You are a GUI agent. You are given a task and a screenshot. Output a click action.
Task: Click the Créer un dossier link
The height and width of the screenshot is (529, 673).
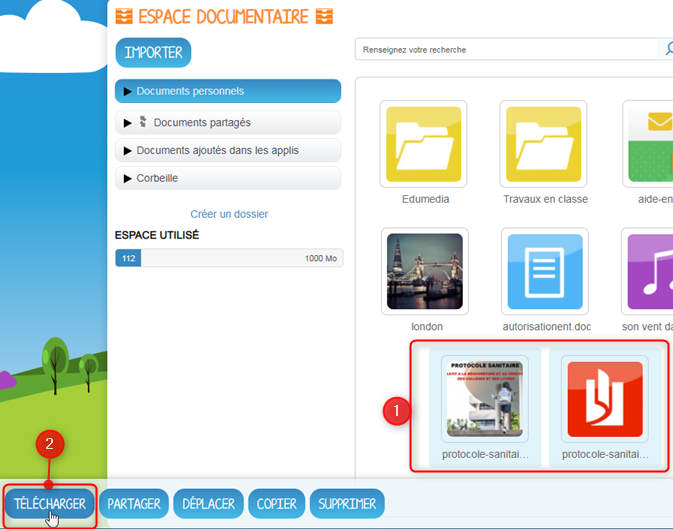coord(229,214)
